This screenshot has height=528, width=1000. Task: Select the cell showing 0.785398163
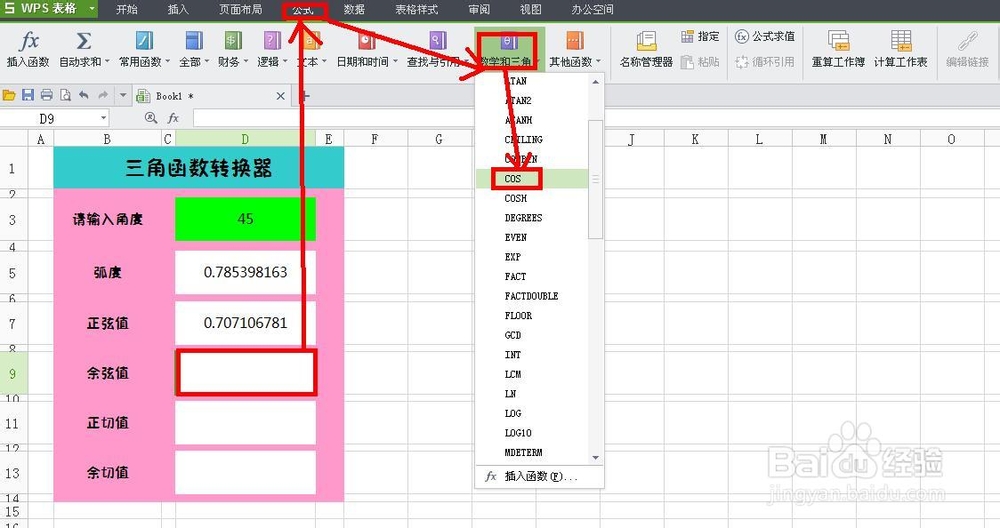pyautogui.click(x=246, y=272)
